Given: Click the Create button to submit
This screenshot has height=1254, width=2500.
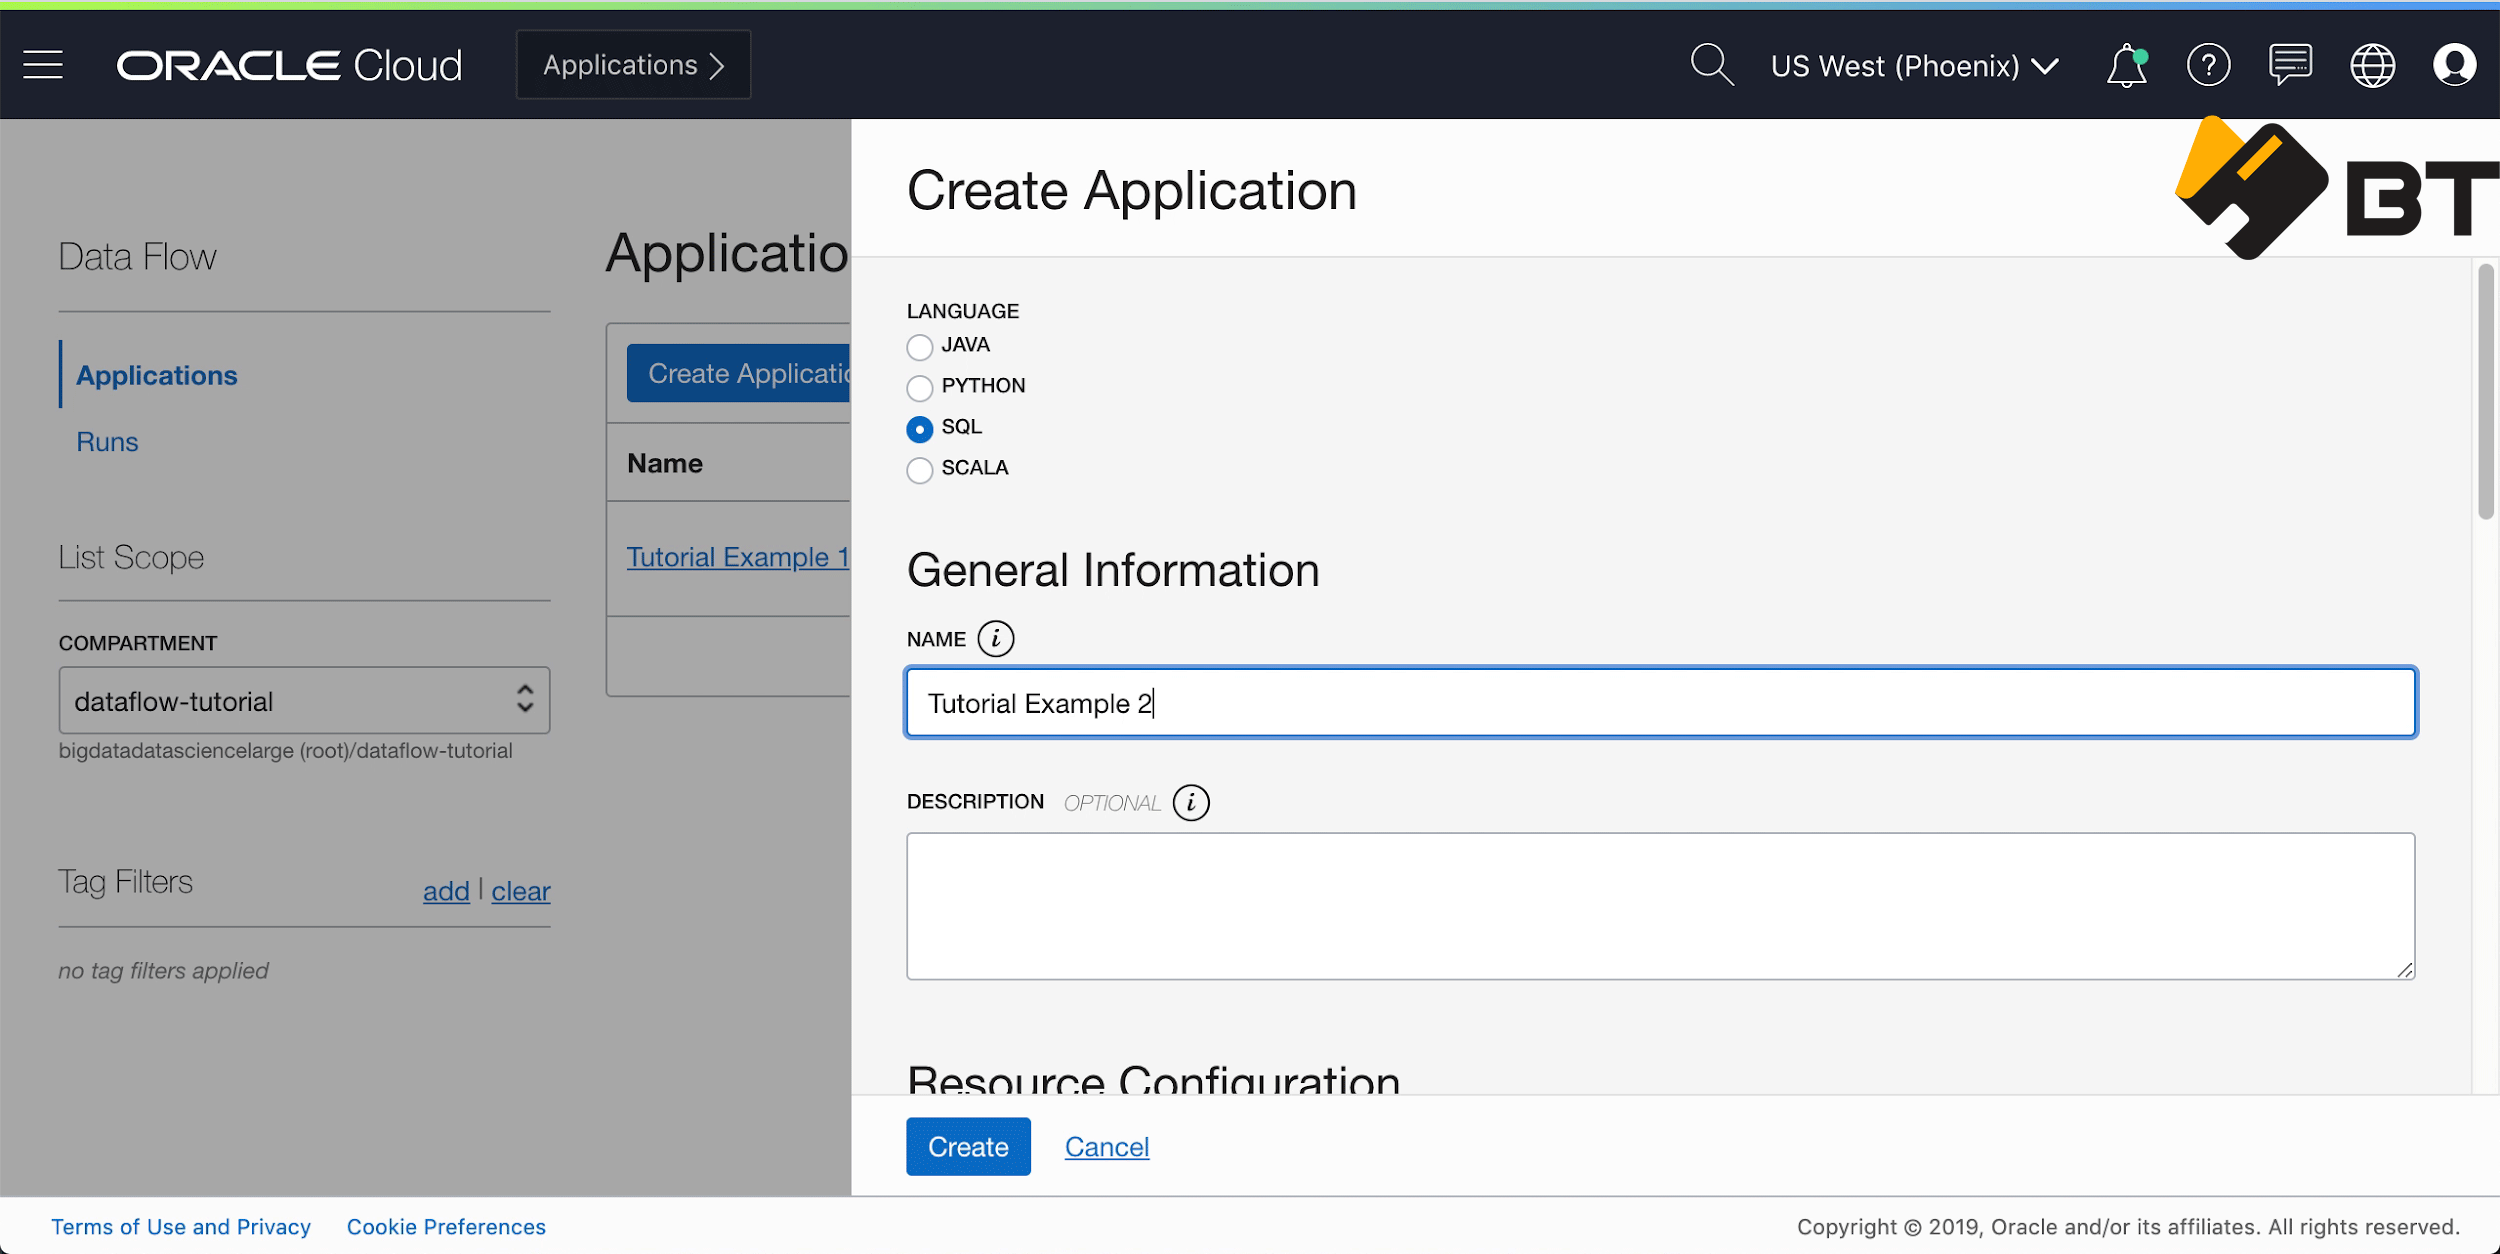Looking at the screenshot, I should [968, 1145].
